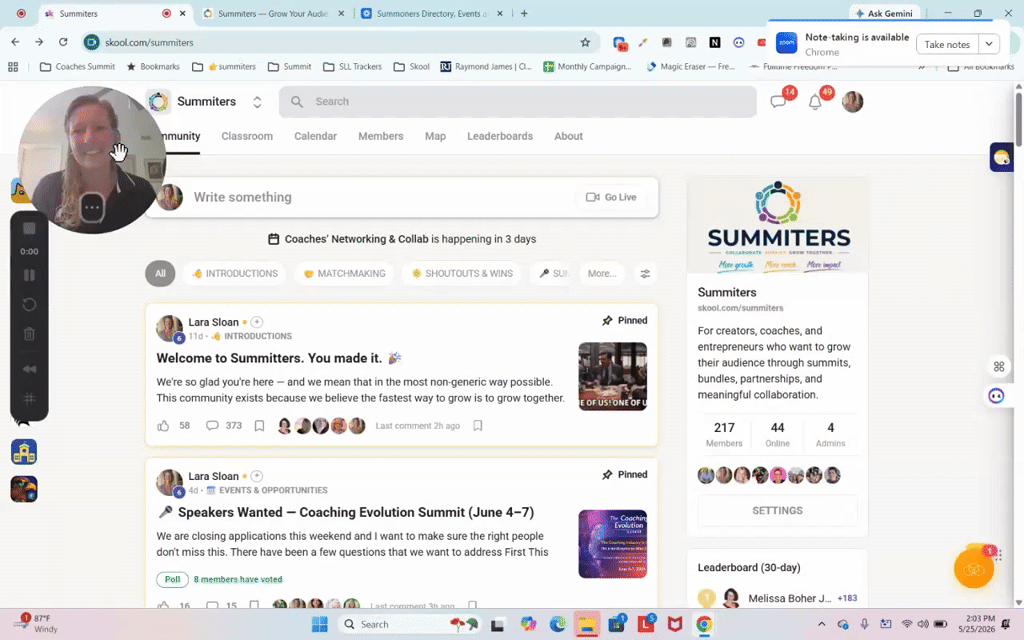Expand the Summiters group switcher arrows
1024x640 pixels.
257,102
